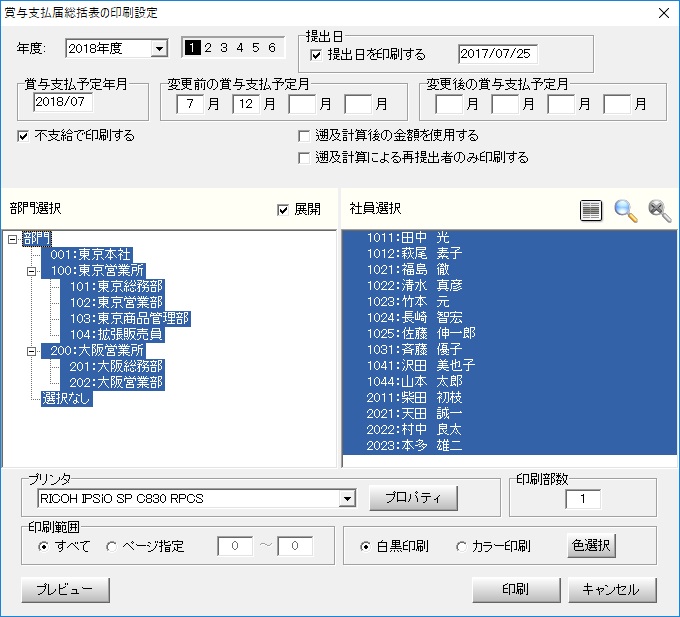680x617 pixels.
Task: Click the 色選択 button
Action: pos(591,545)
